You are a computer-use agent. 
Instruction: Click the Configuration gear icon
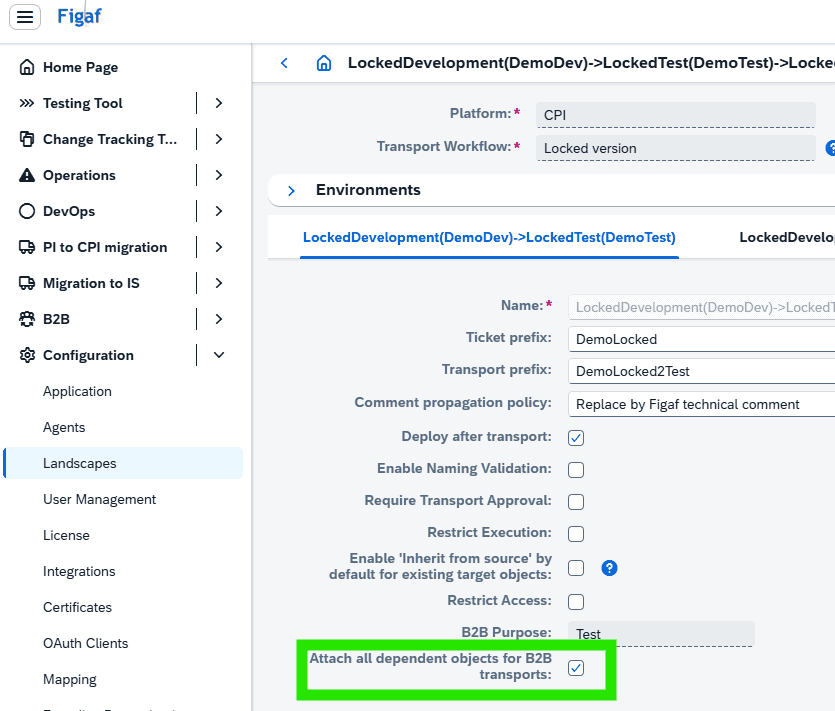(x=27, y=355)
